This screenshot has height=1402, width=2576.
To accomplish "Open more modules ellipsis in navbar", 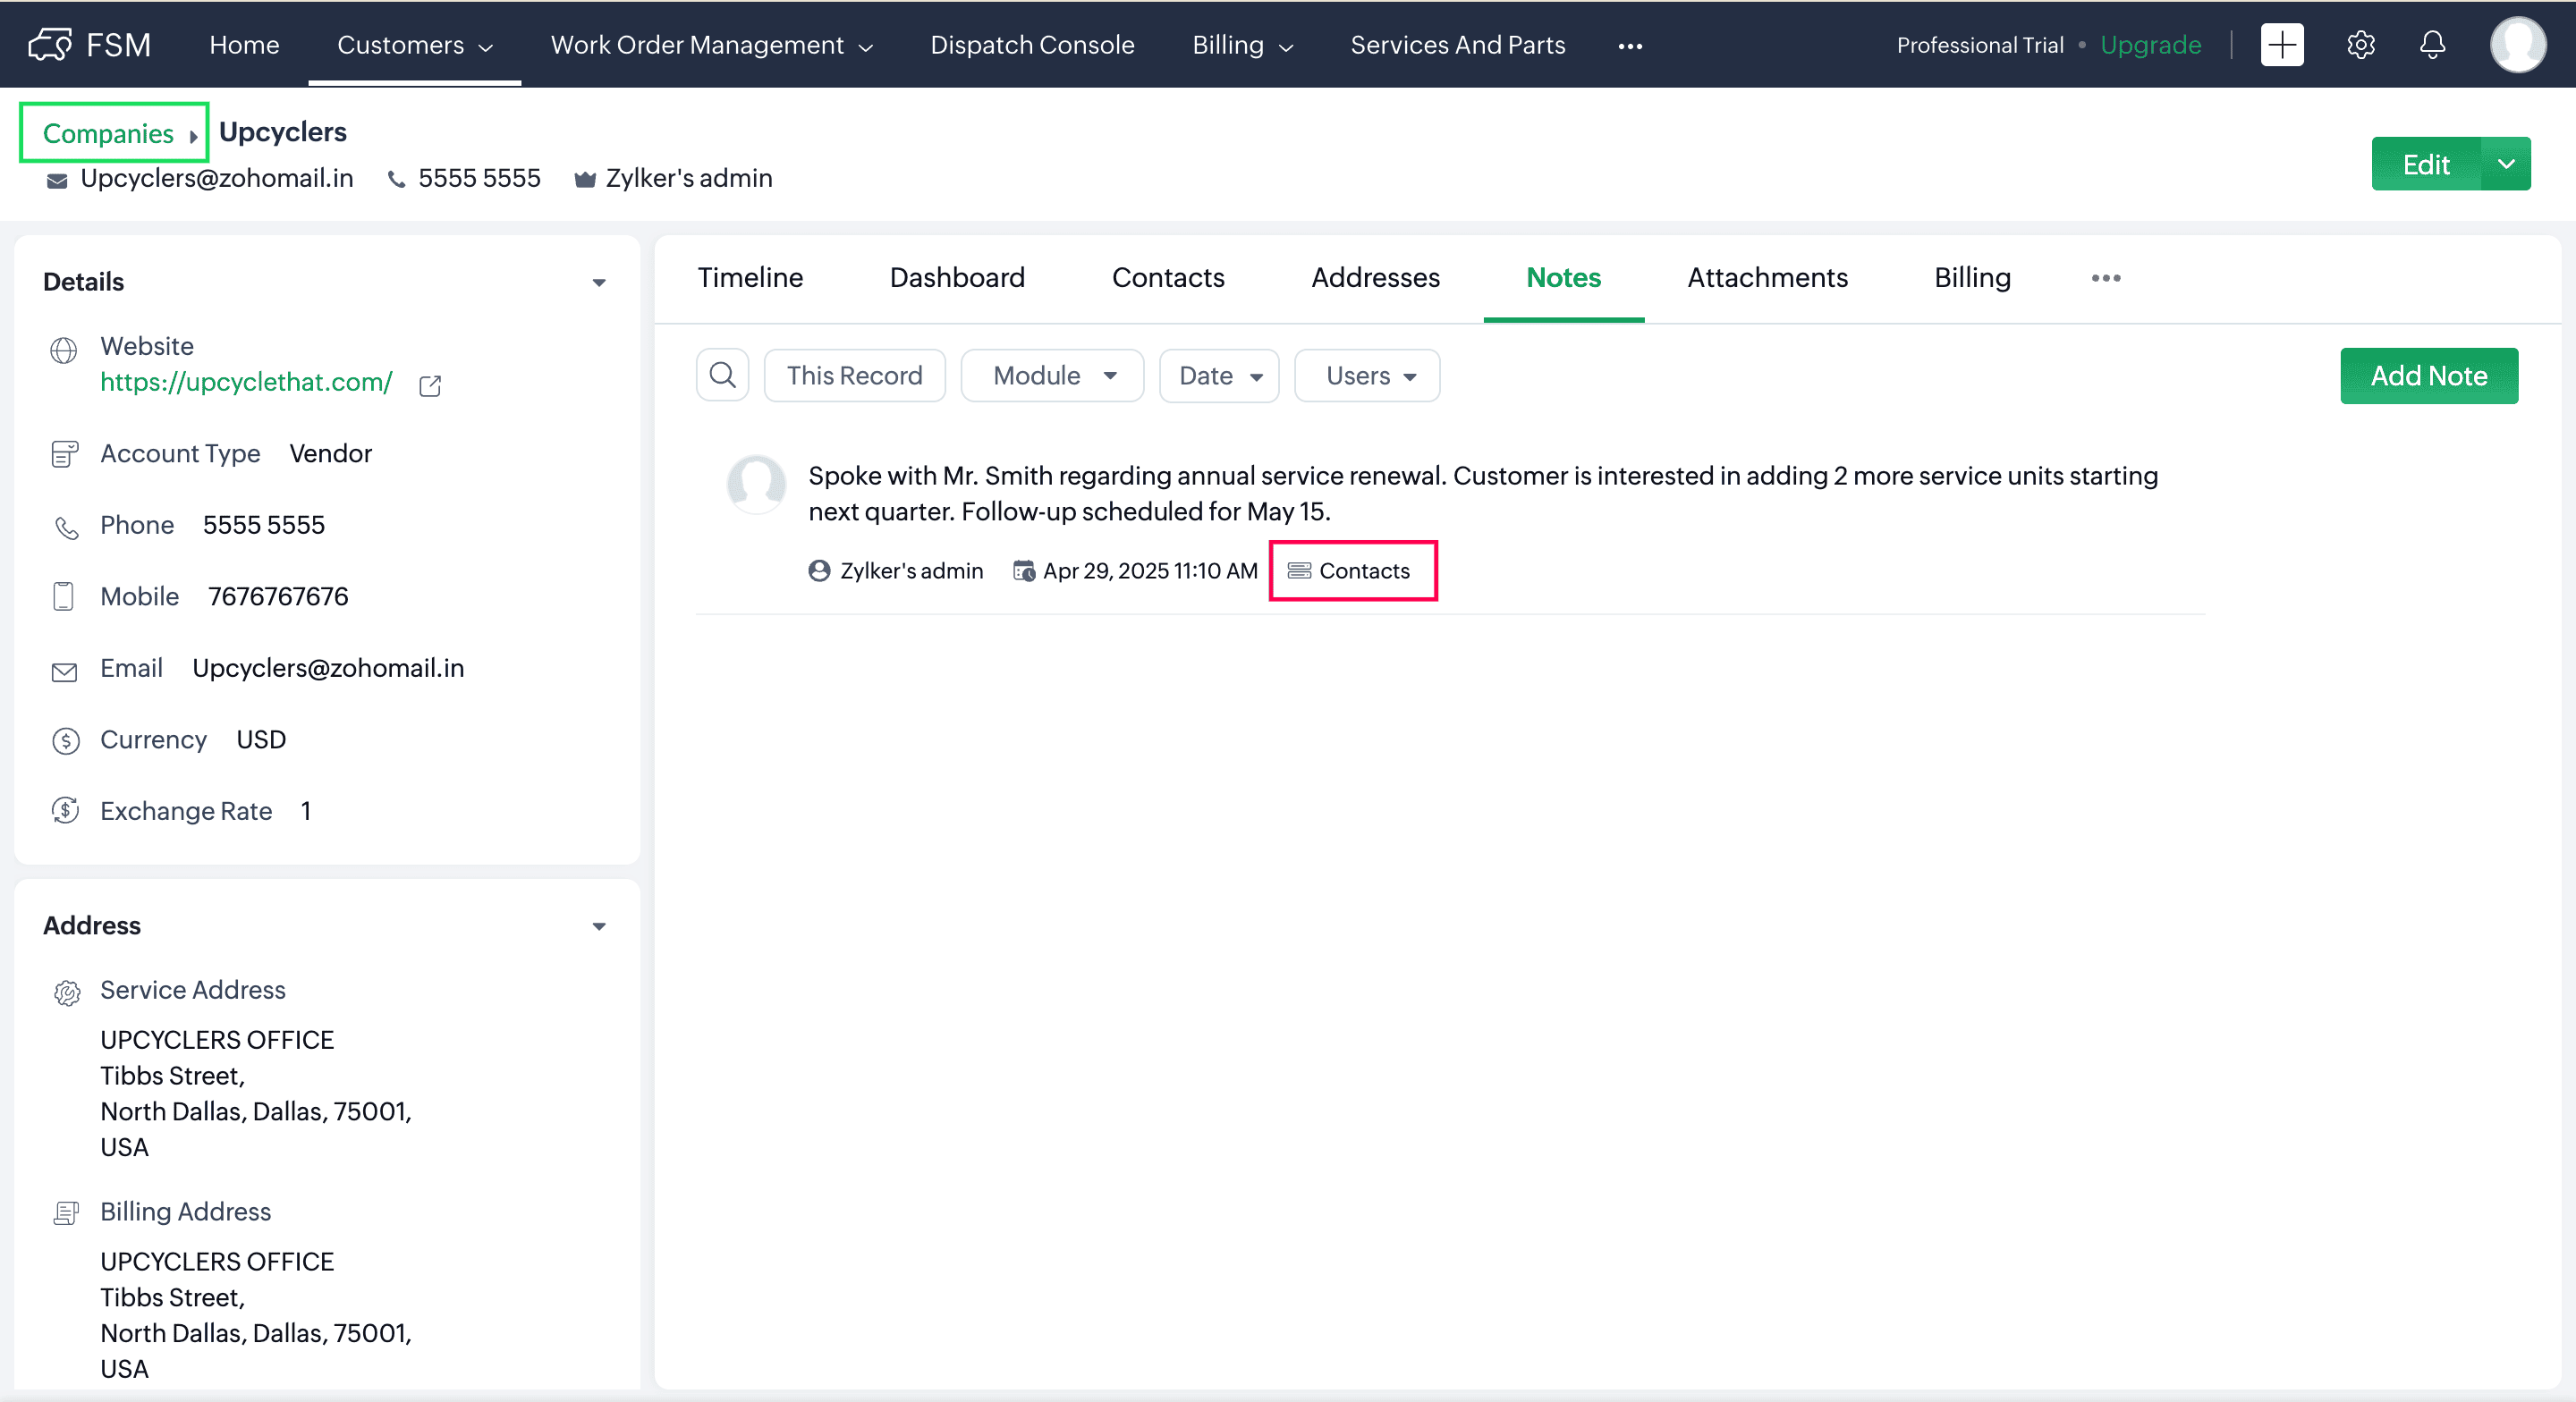I will click(1629, 46).
